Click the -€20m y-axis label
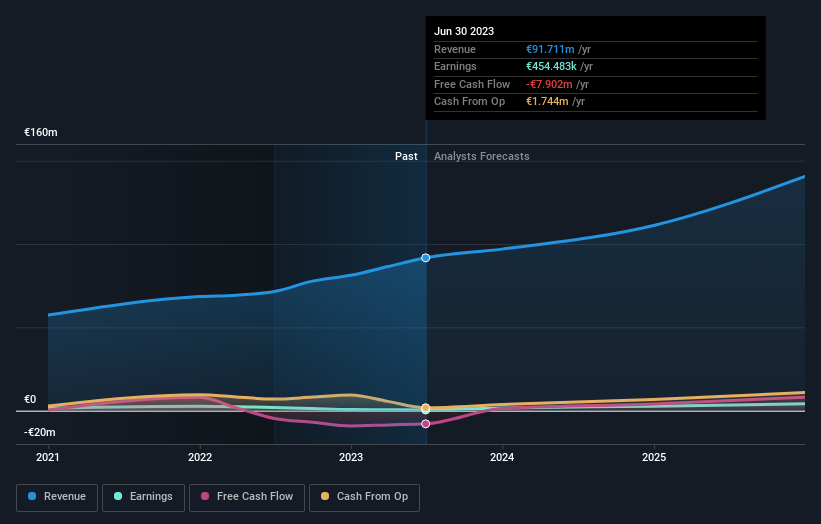Screen dimensions: 821x524 click(x=40, y=432)
